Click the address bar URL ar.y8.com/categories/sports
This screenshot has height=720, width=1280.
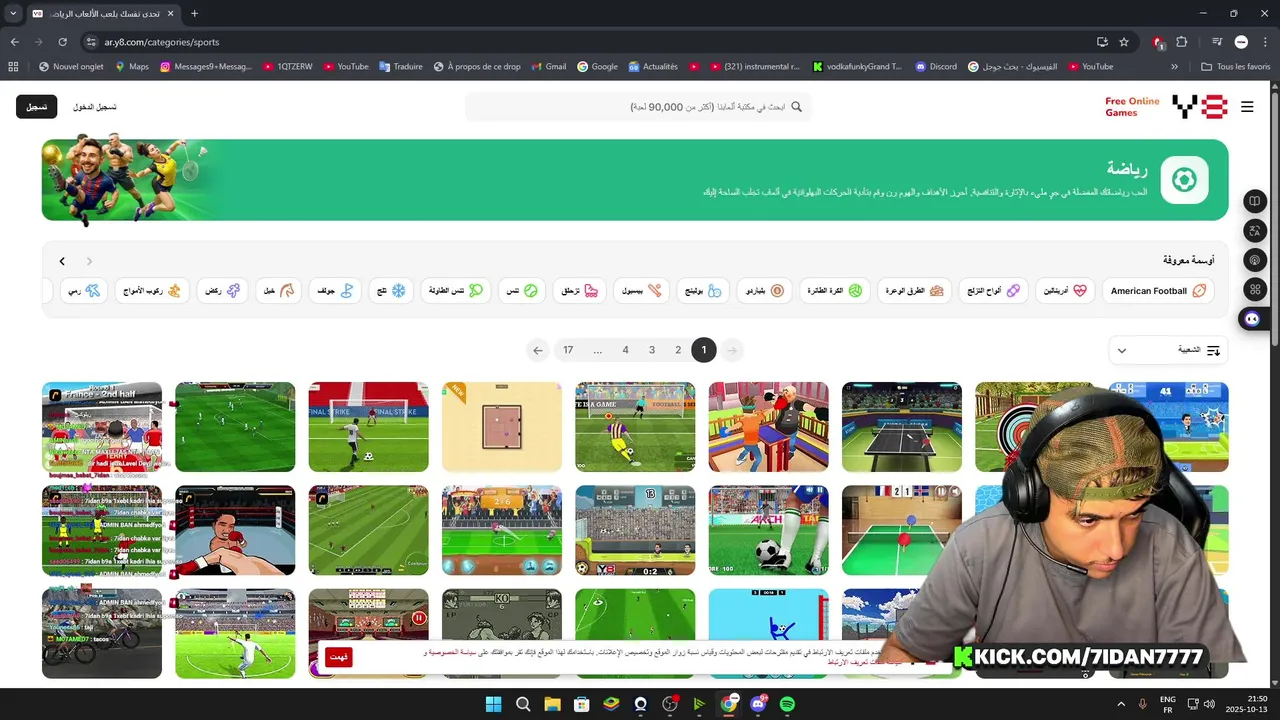162,42
